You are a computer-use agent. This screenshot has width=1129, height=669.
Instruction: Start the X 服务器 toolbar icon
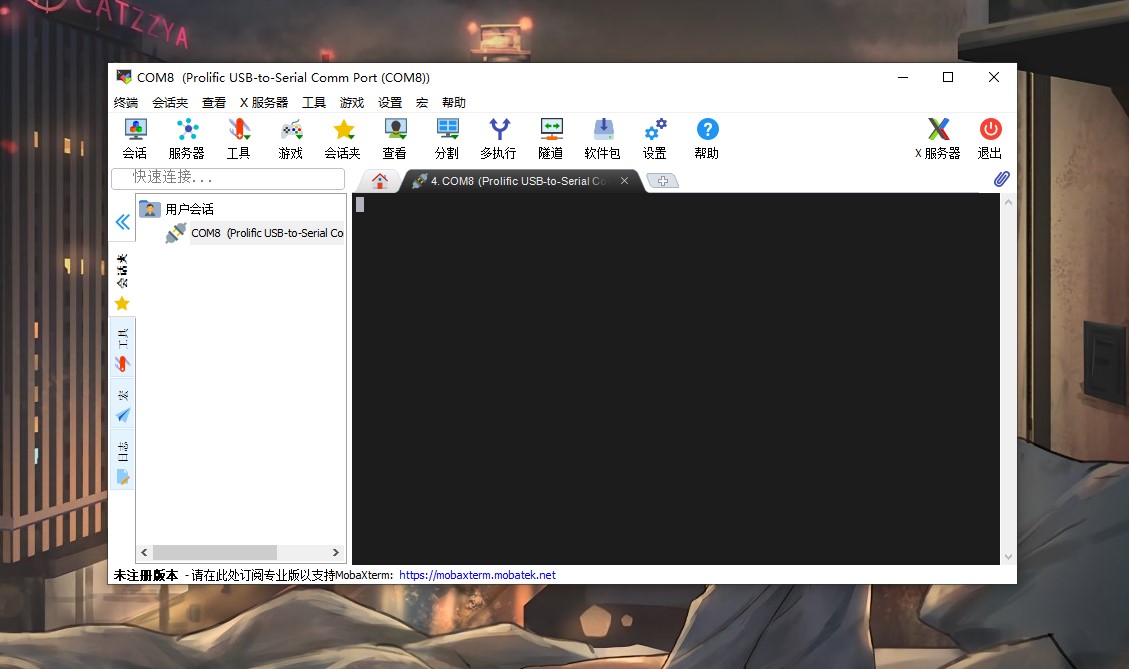[937, 139]
